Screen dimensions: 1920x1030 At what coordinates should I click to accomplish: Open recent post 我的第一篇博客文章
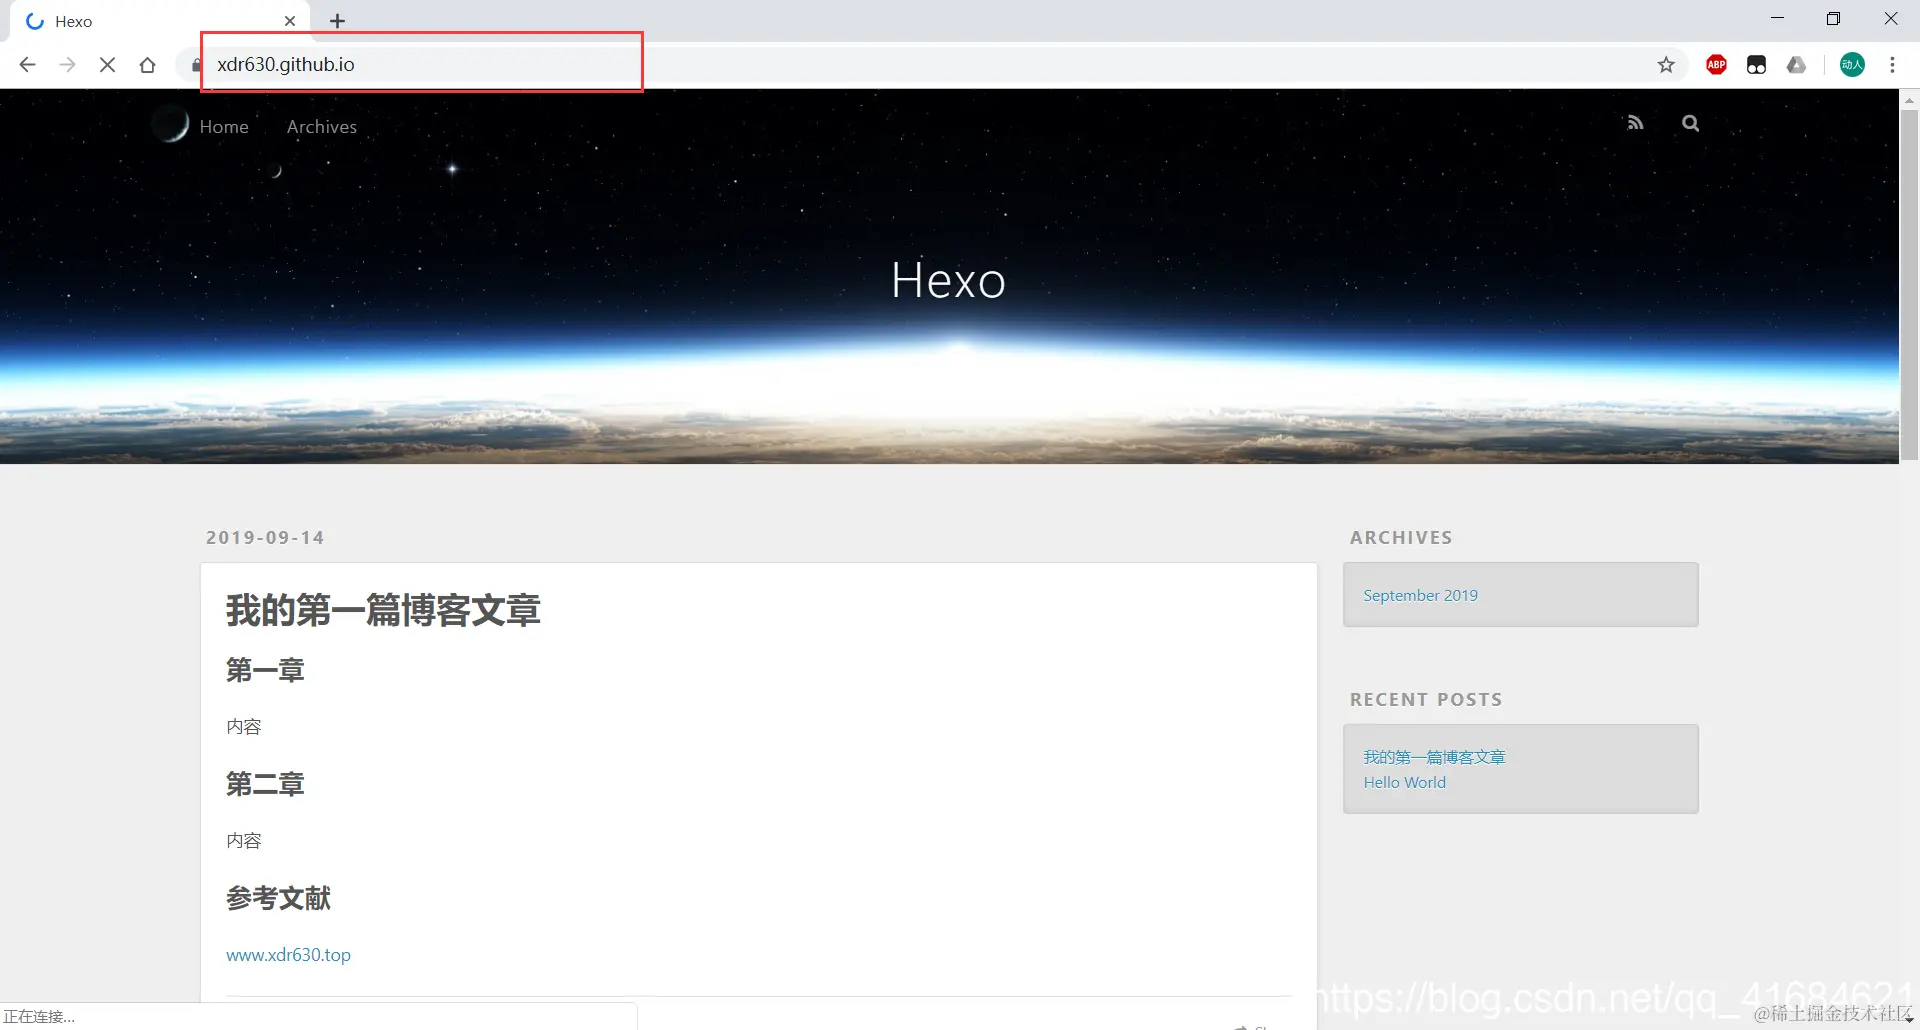[1434, 757]
